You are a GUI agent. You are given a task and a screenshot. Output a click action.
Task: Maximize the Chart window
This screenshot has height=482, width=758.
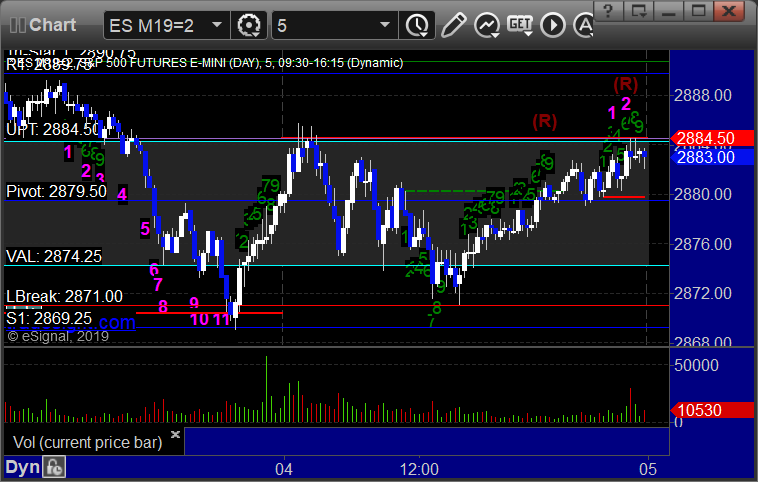point(699,11)
